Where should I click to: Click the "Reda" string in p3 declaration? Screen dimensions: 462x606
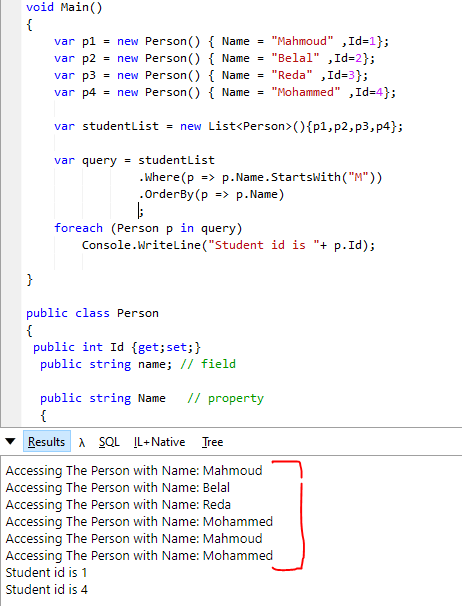coord(292,75)
